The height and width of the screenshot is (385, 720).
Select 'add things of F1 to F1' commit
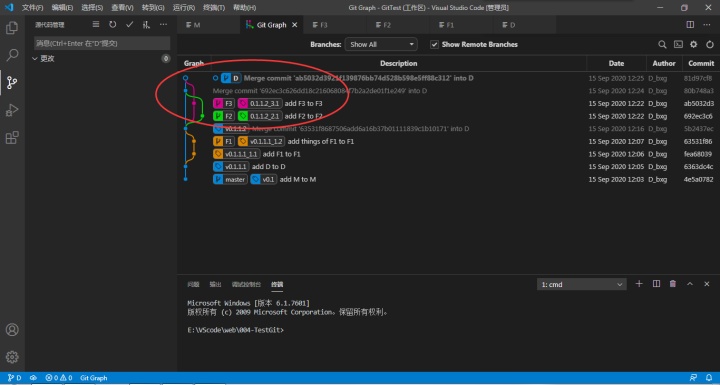[x=448, y=142]
